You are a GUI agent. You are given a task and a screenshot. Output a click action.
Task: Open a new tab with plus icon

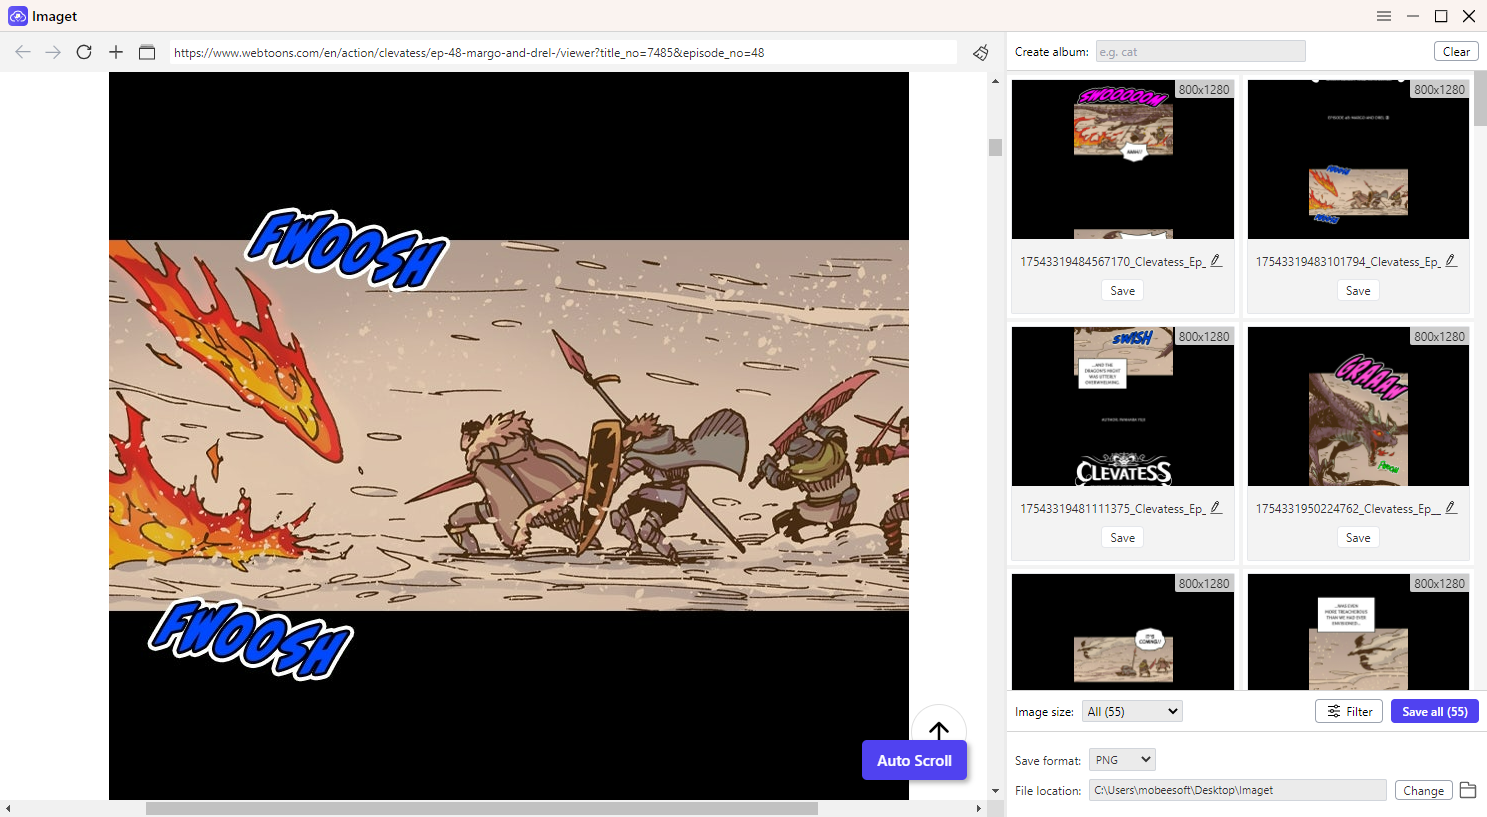coord(116,52)
